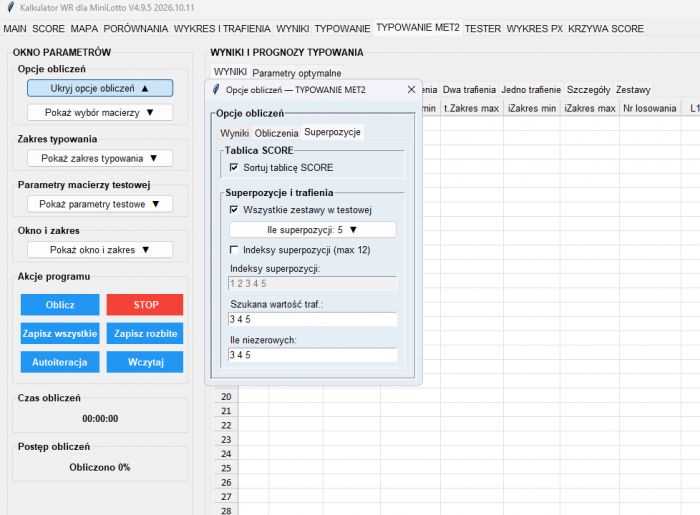Image resolution: width=700 pixels, height=515 pixels.
Task: Switch to the KRZYWA SCORE tab
Action: pos(606,29)
